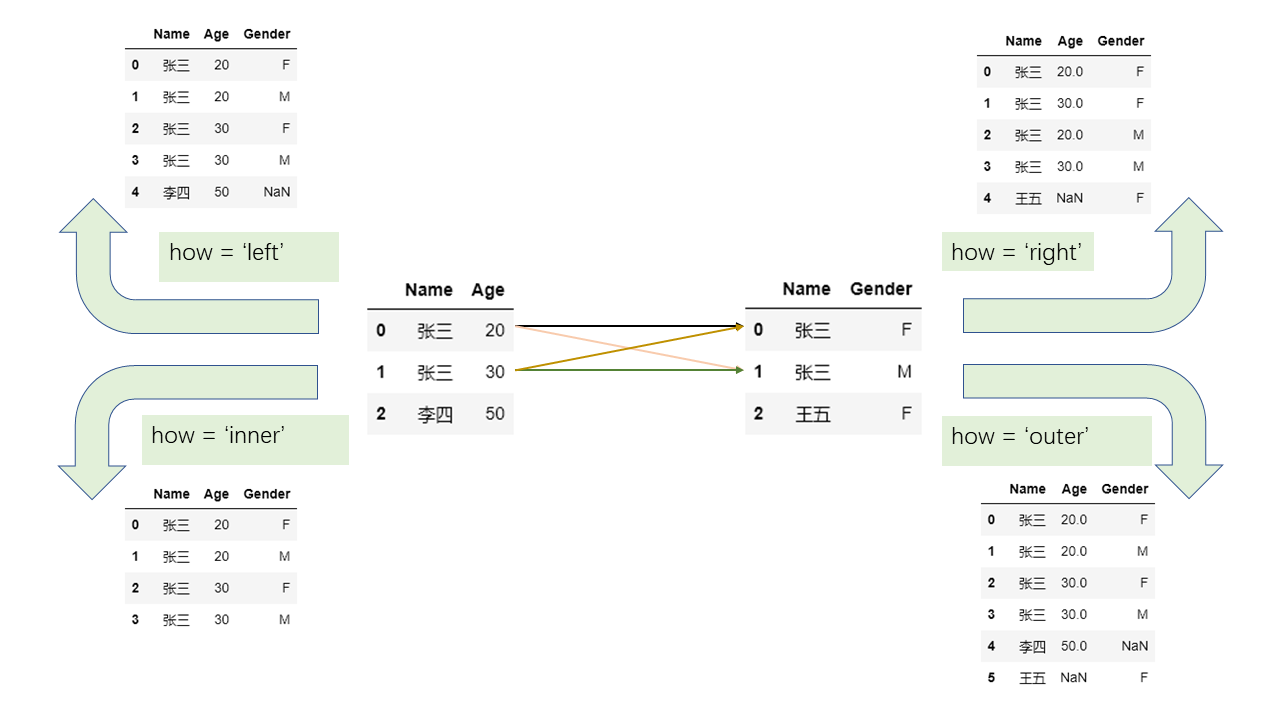Click the Name header in the left-join table

tap(171, 34)
